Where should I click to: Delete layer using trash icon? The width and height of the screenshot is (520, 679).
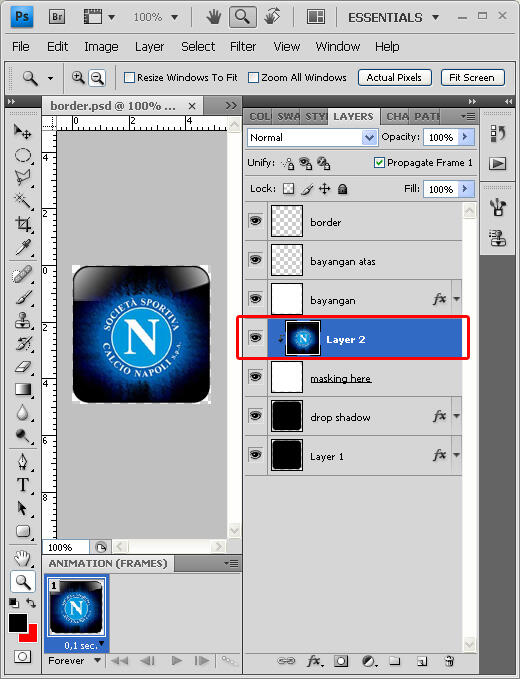coord(449,661)
